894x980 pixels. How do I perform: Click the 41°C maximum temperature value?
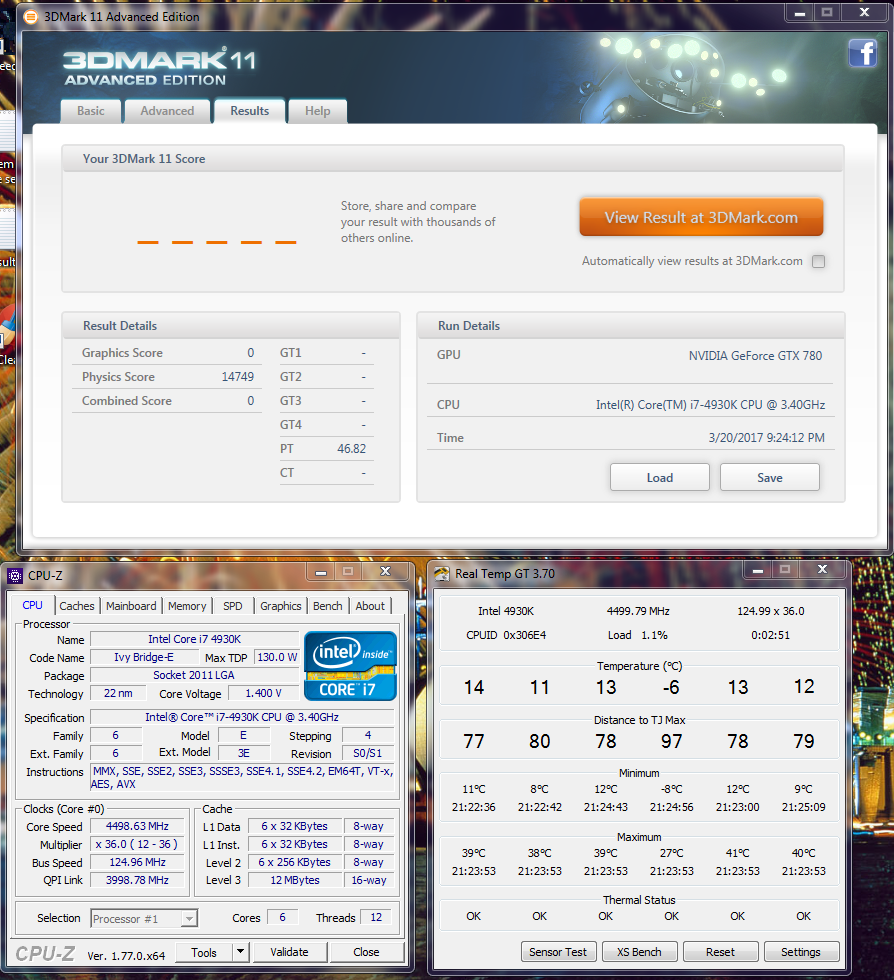[738, 853]
